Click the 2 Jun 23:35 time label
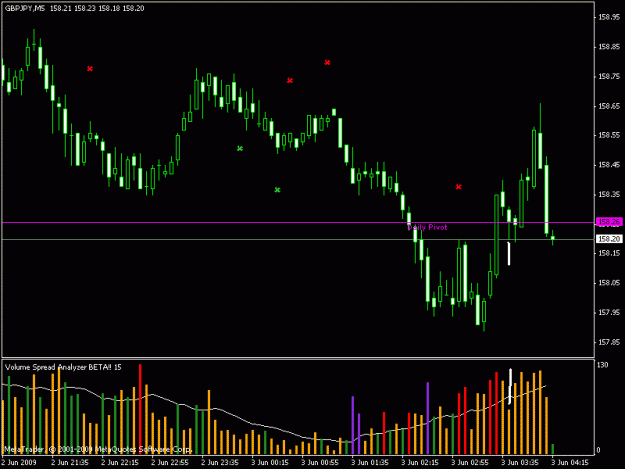 click(220, 463)
